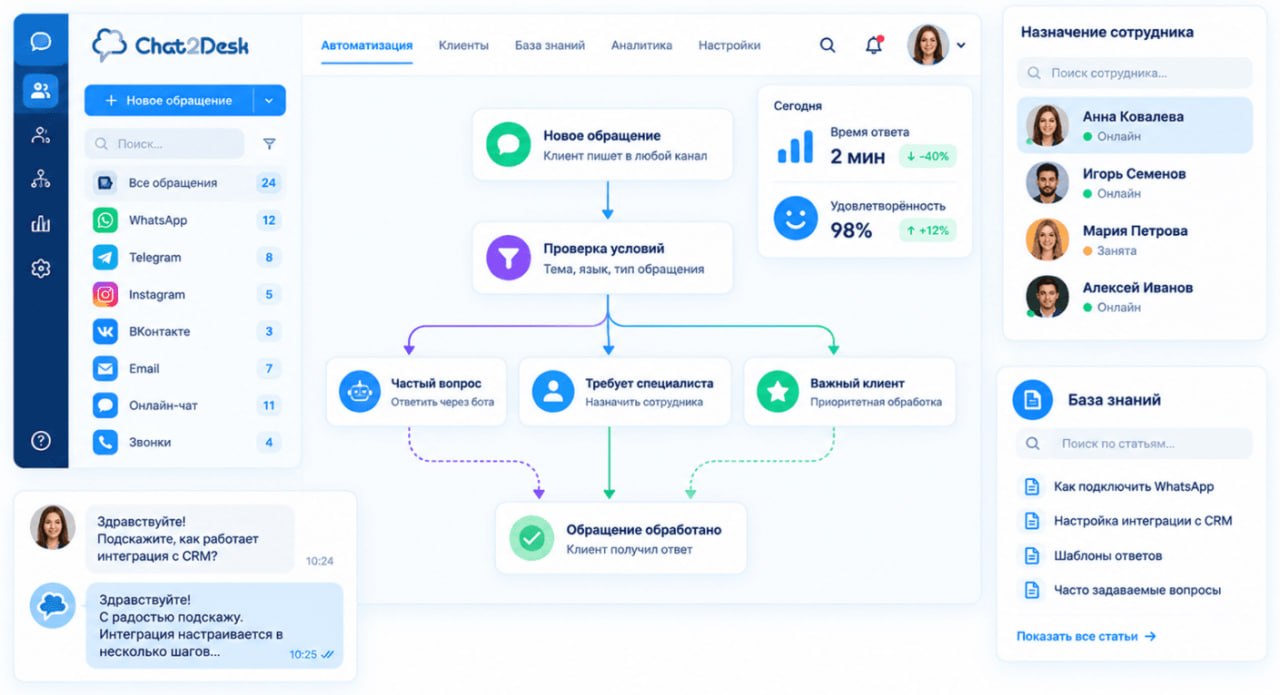Screen dimensions: 1280x695
Task: Click the Назначение сотрудника panel title
Action: coord(1107,32)
